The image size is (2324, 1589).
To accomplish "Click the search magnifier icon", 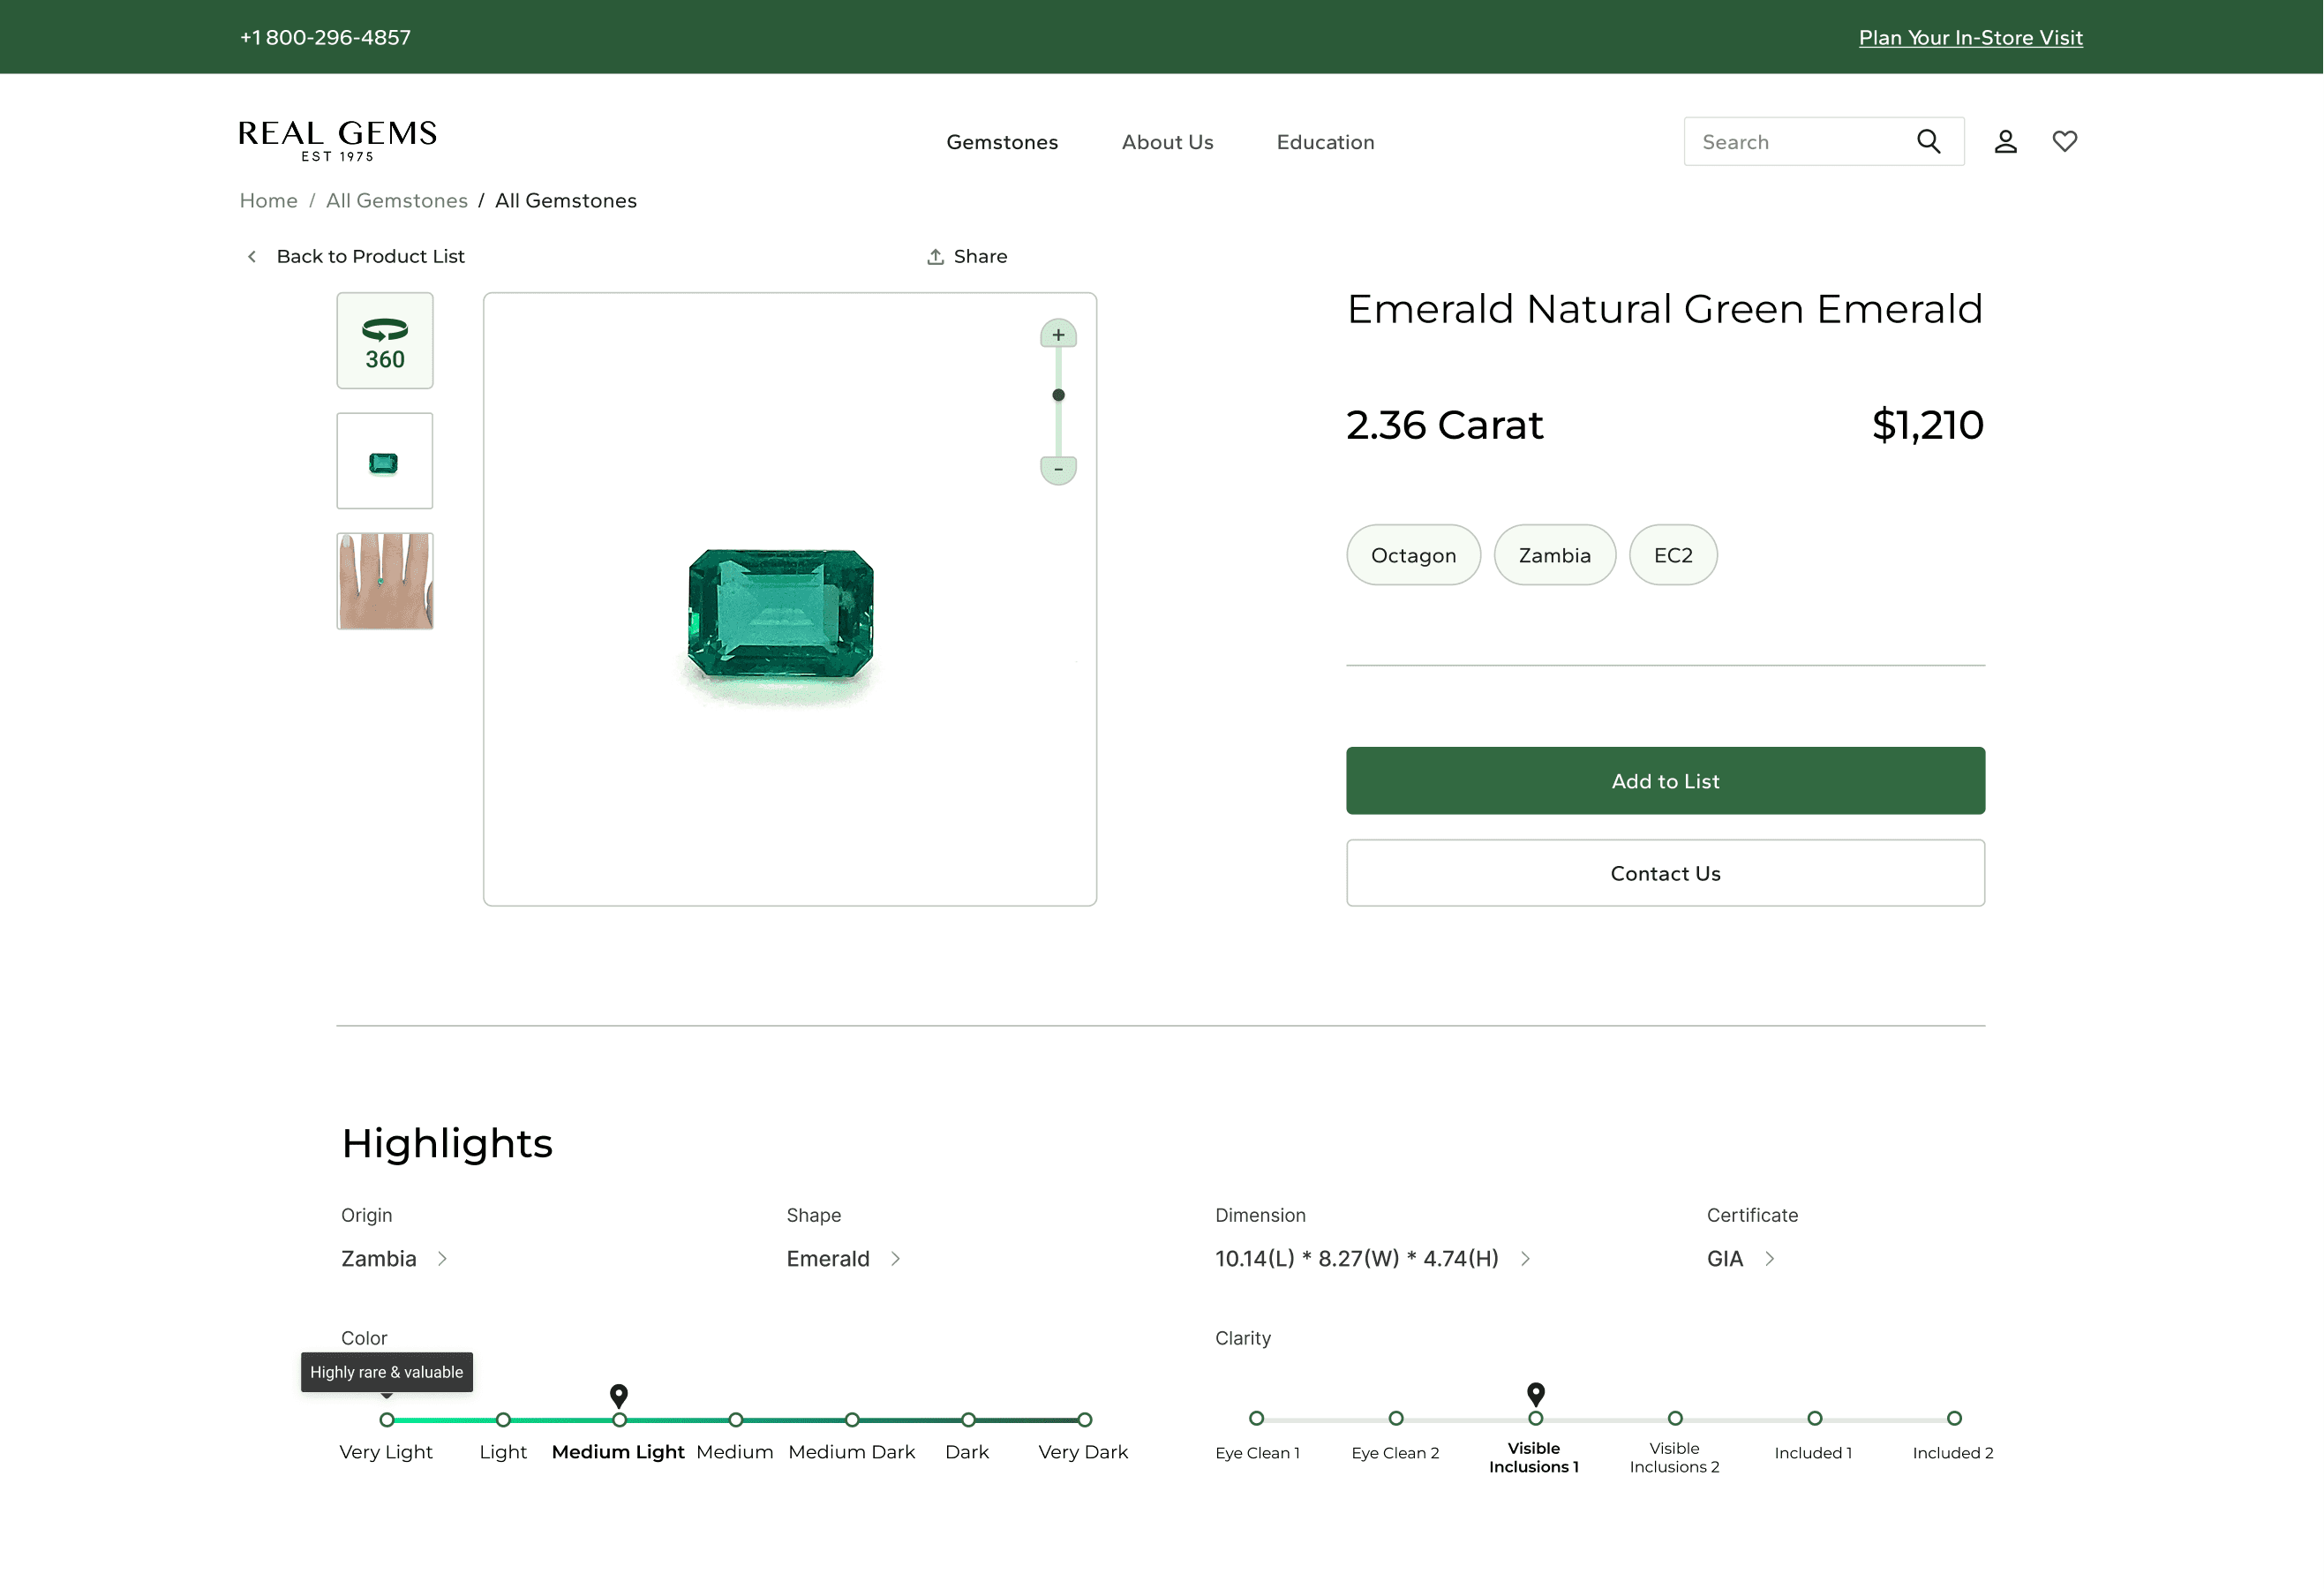I will pos(1928,141).
